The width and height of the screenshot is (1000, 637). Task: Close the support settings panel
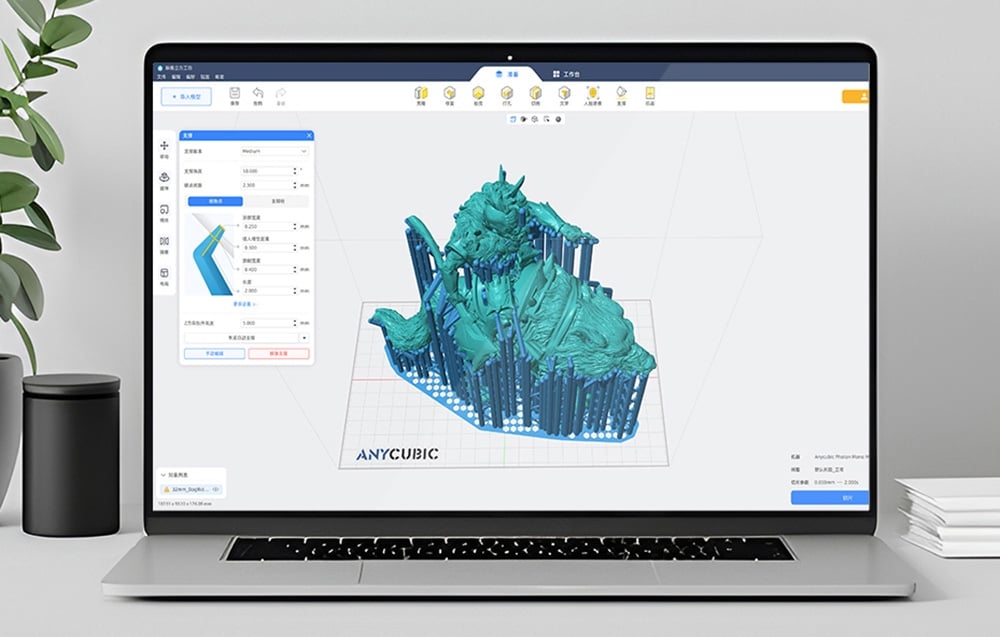pos(309,135)
